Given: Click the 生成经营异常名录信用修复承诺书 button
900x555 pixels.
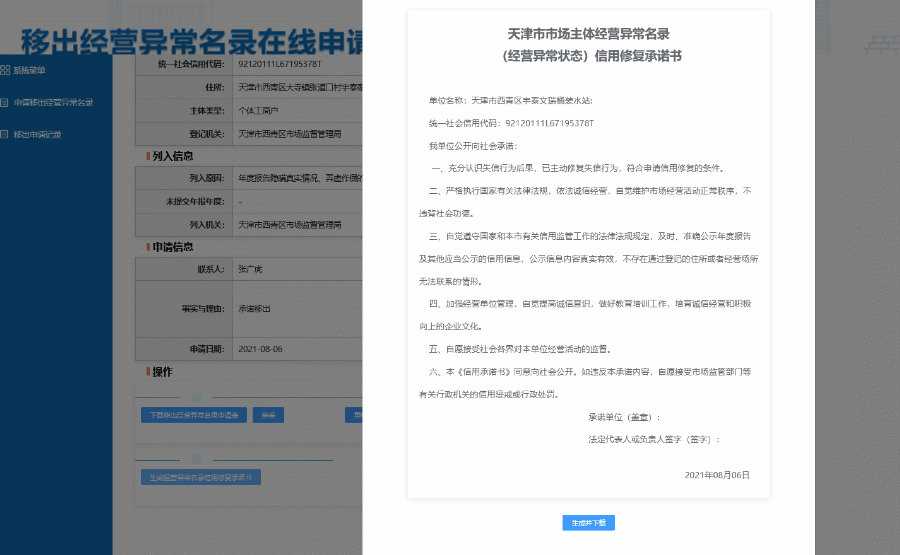Looking at the screenshot, I should (x=201, y=477).
